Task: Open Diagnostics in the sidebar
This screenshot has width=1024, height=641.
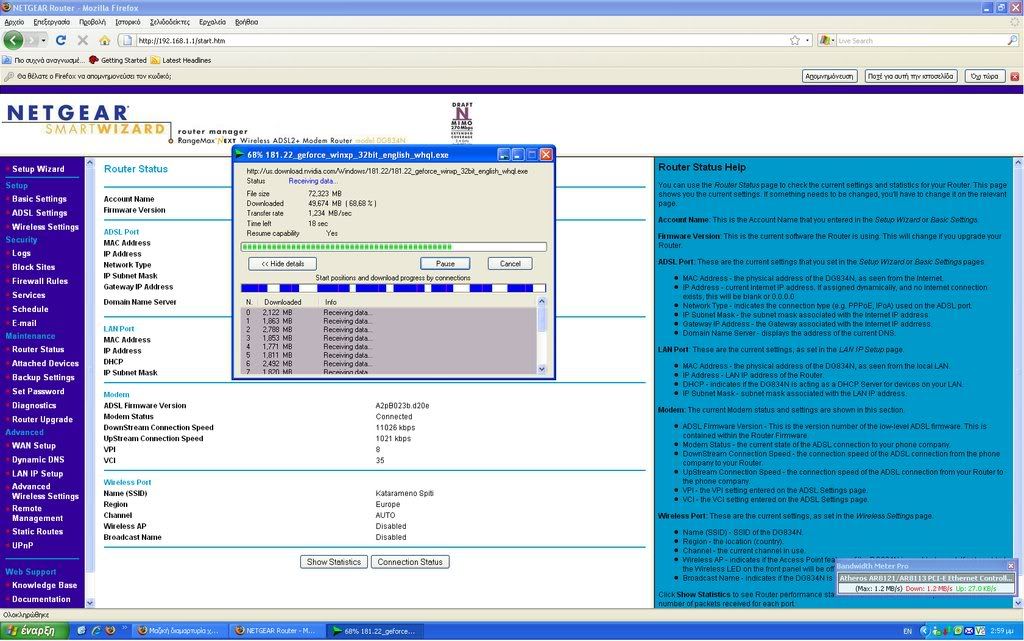Action: (x=34, y=405)
